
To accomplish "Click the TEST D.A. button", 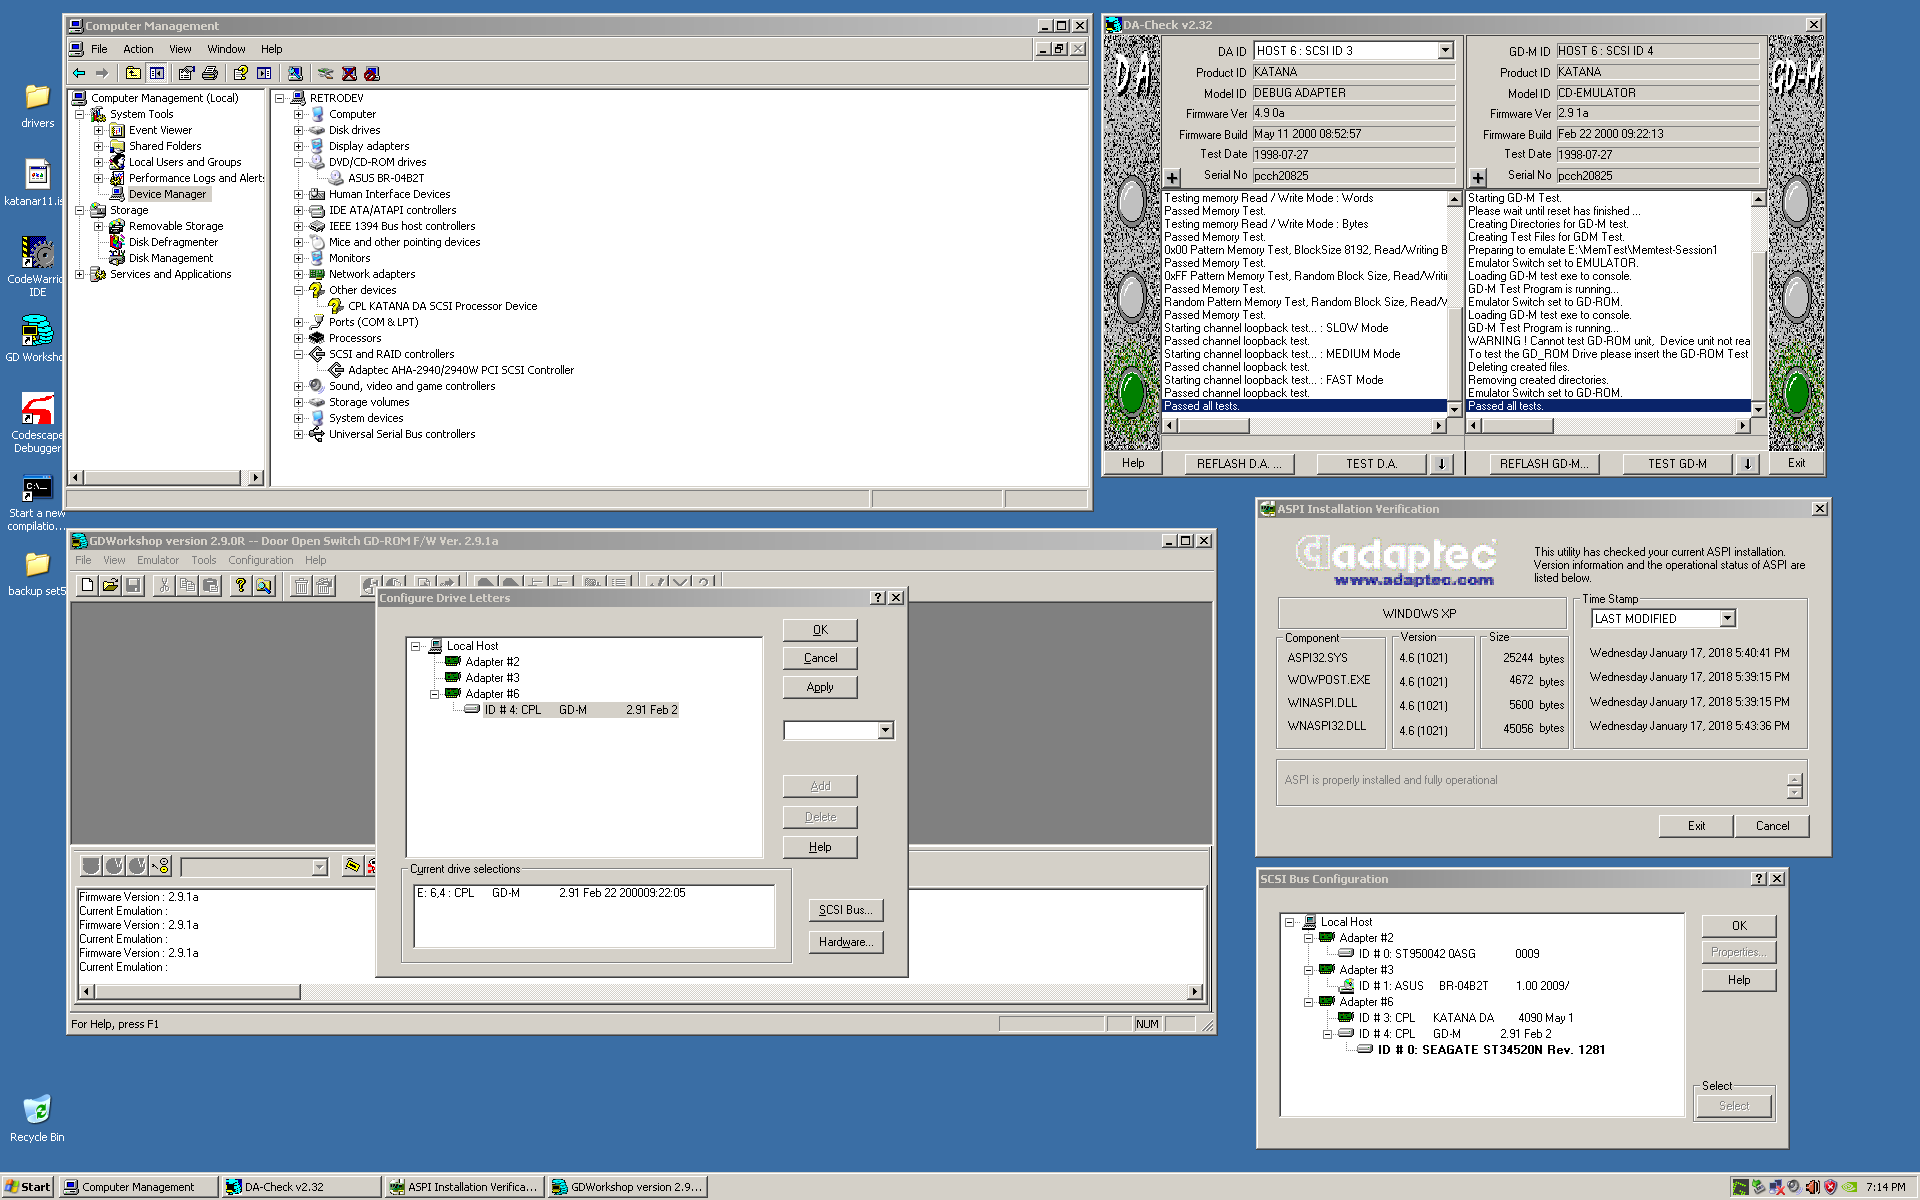I will click(1370, 463).
